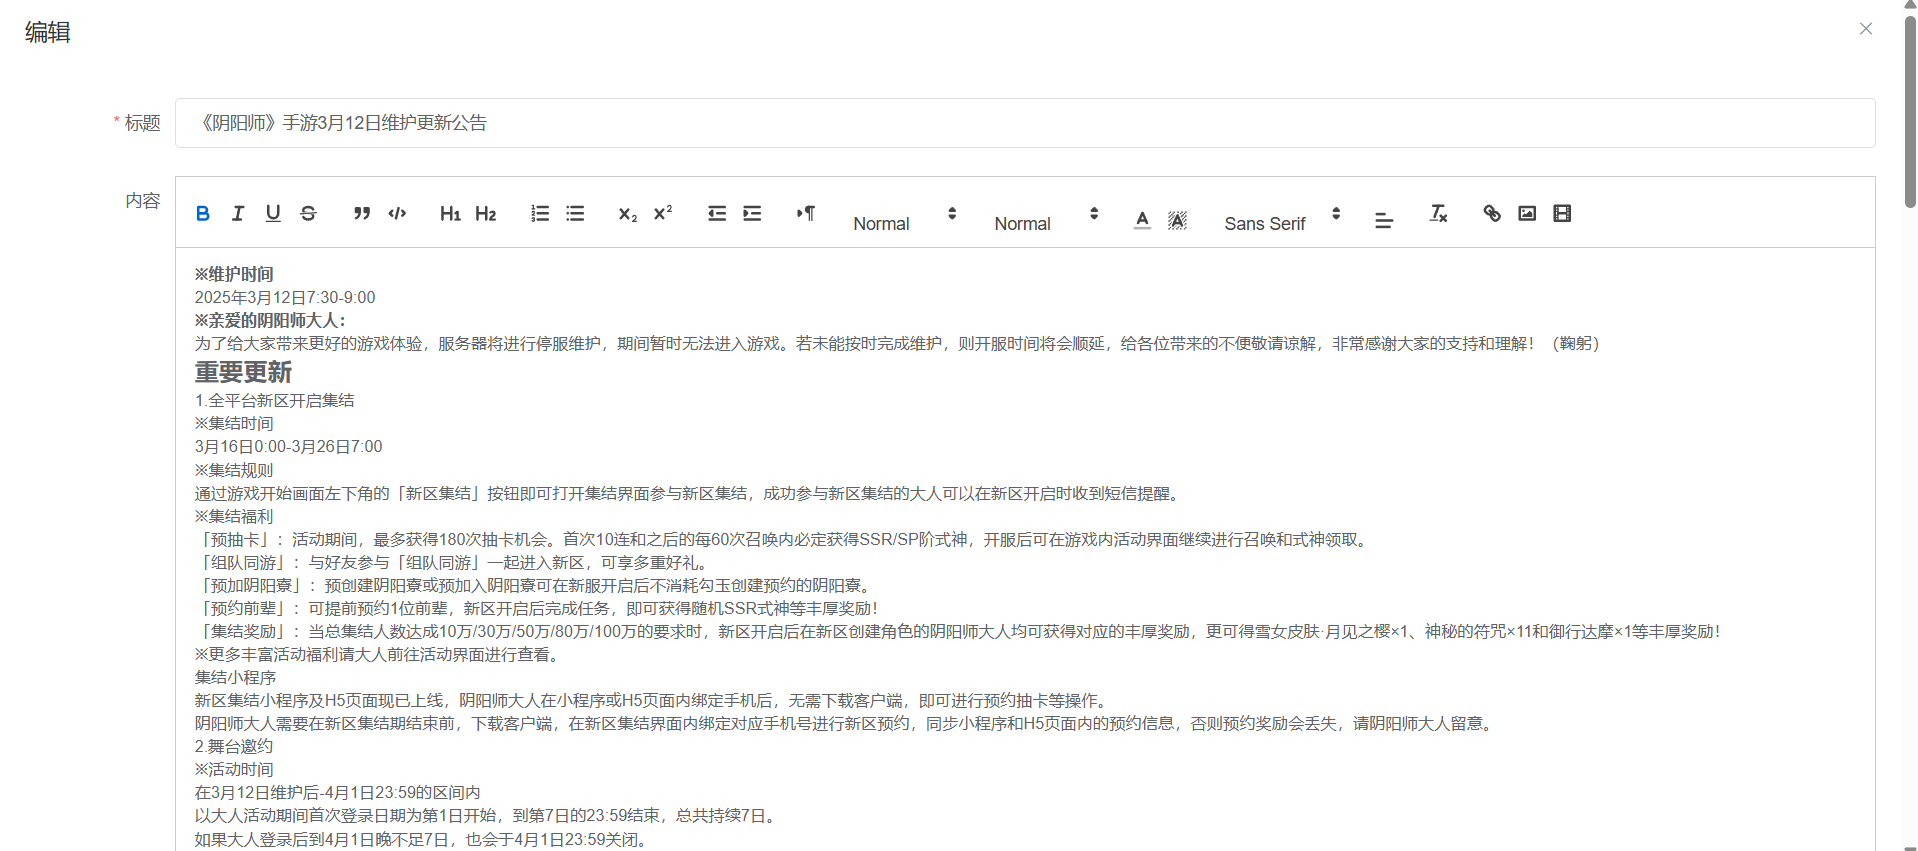Toggle strikethrough formatting
This screenshot has height=851, width=1918.
tap(308, 213)
